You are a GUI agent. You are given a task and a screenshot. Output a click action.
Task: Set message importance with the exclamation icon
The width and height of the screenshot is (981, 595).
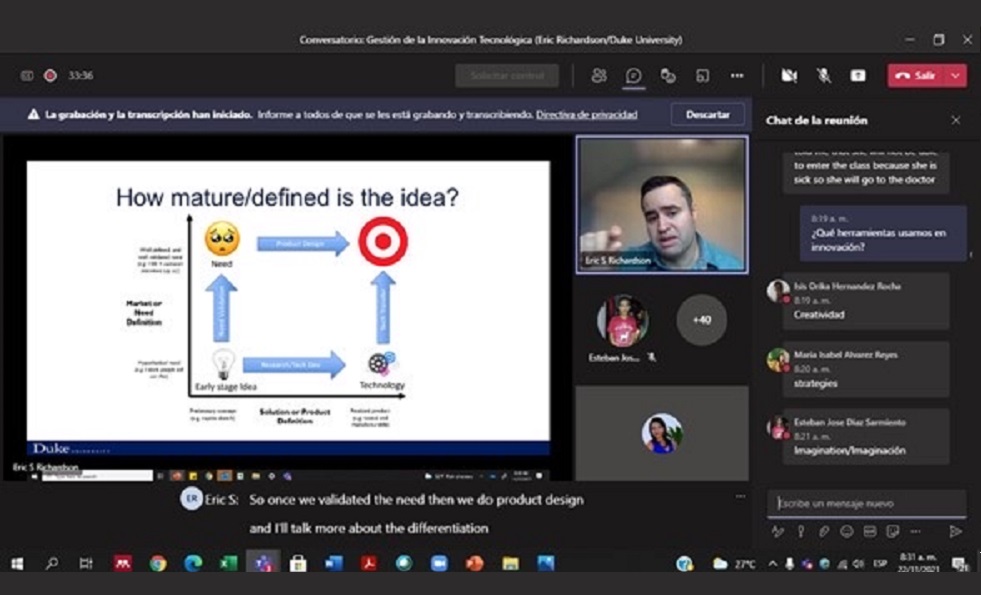pyautogui.click(x=799, y=532)
